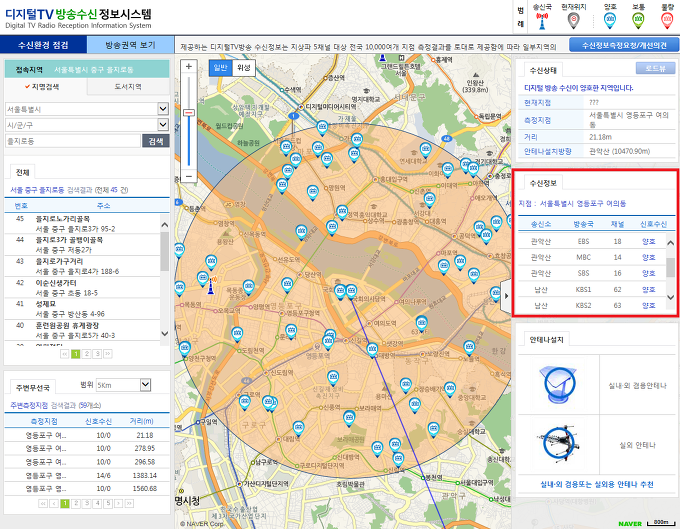The height and width of the screenshot is (529, 680).
Task: Click the red poor reception legend pin
Action: pos(667,20)
